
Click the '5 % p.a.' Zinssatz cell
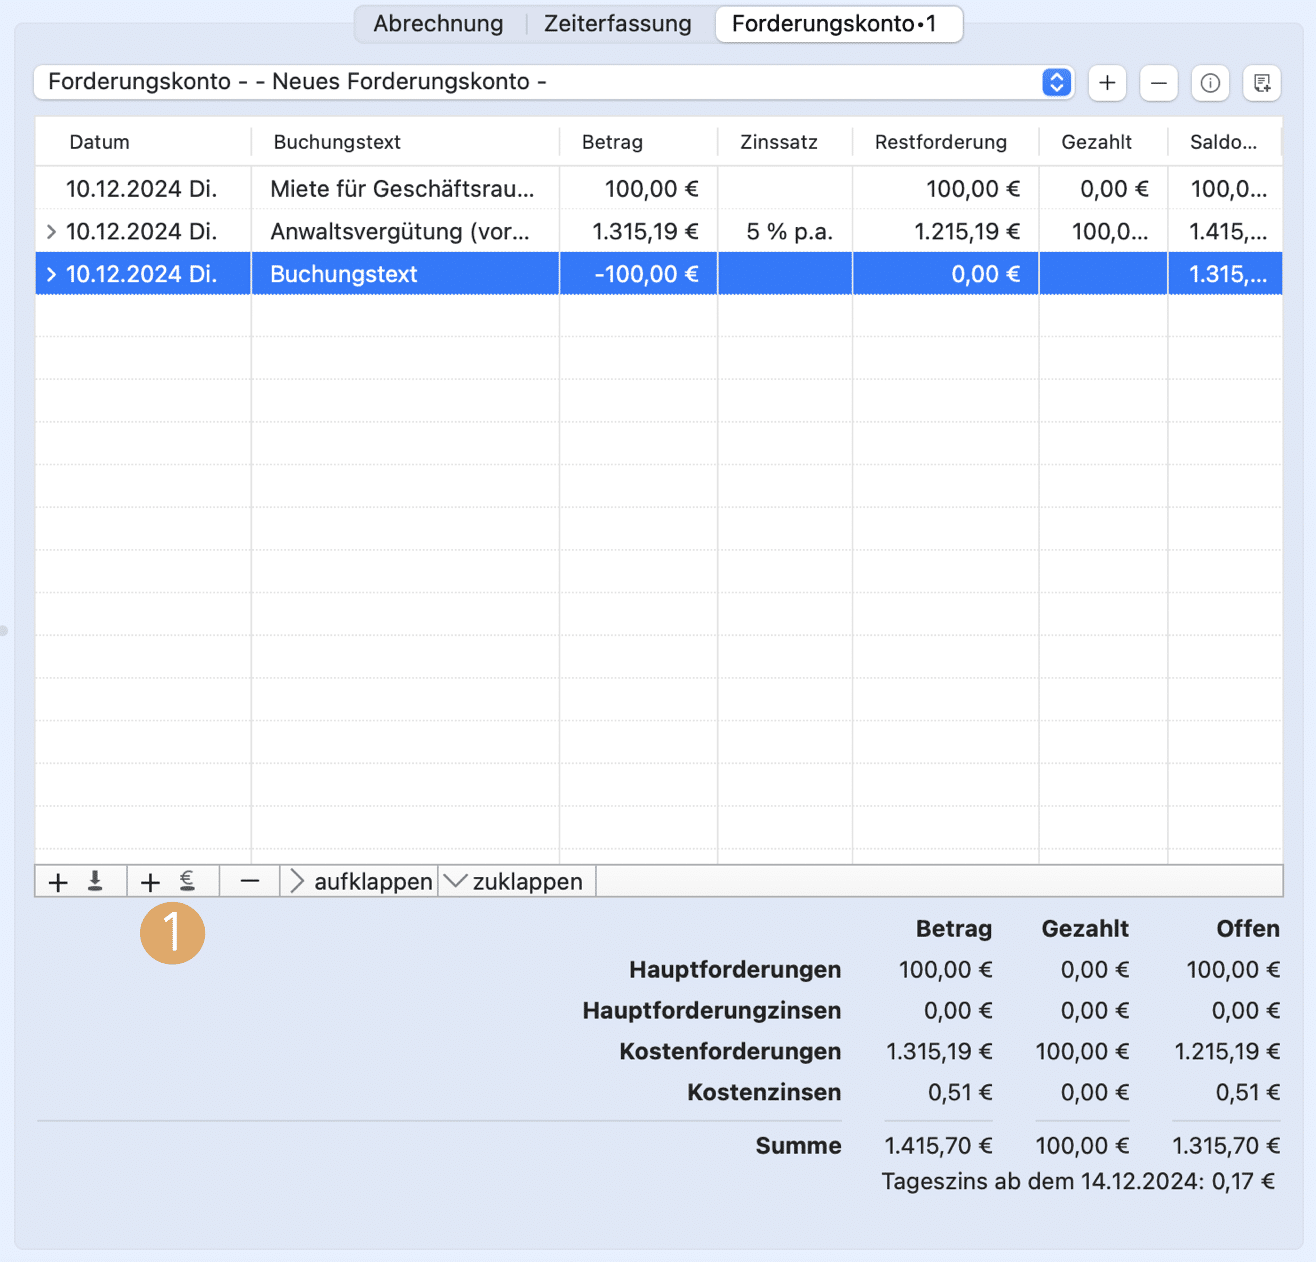pos(789,232)
